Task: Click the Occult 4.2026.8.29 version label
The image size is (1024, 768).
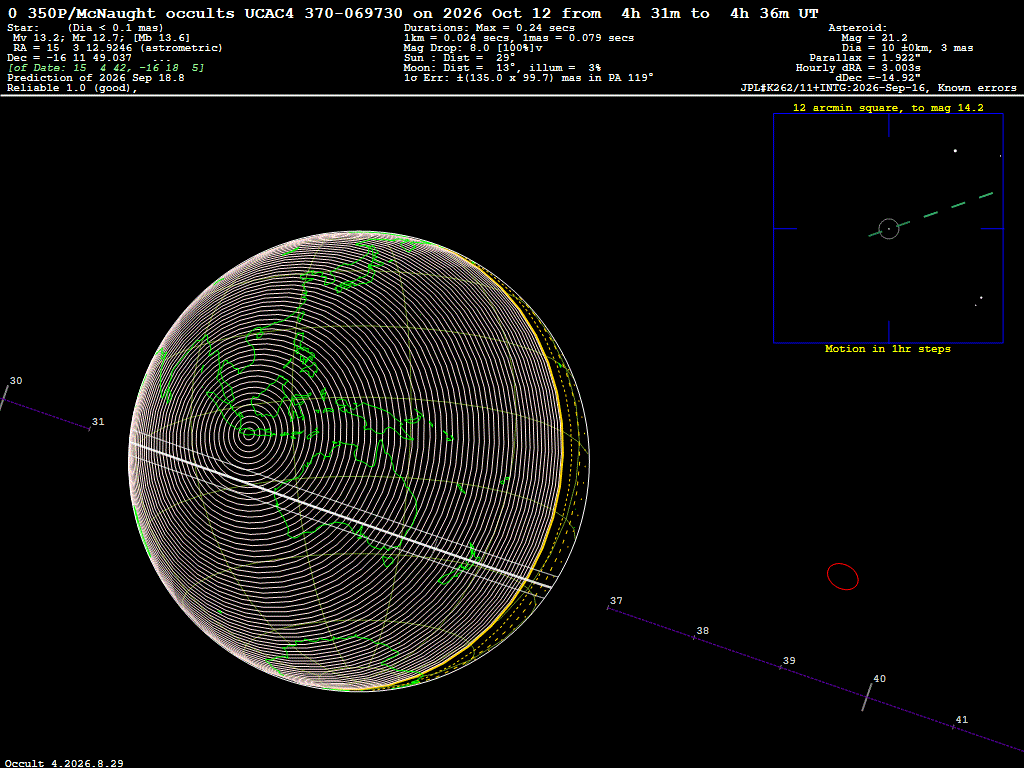Action: tap(64, 763)
